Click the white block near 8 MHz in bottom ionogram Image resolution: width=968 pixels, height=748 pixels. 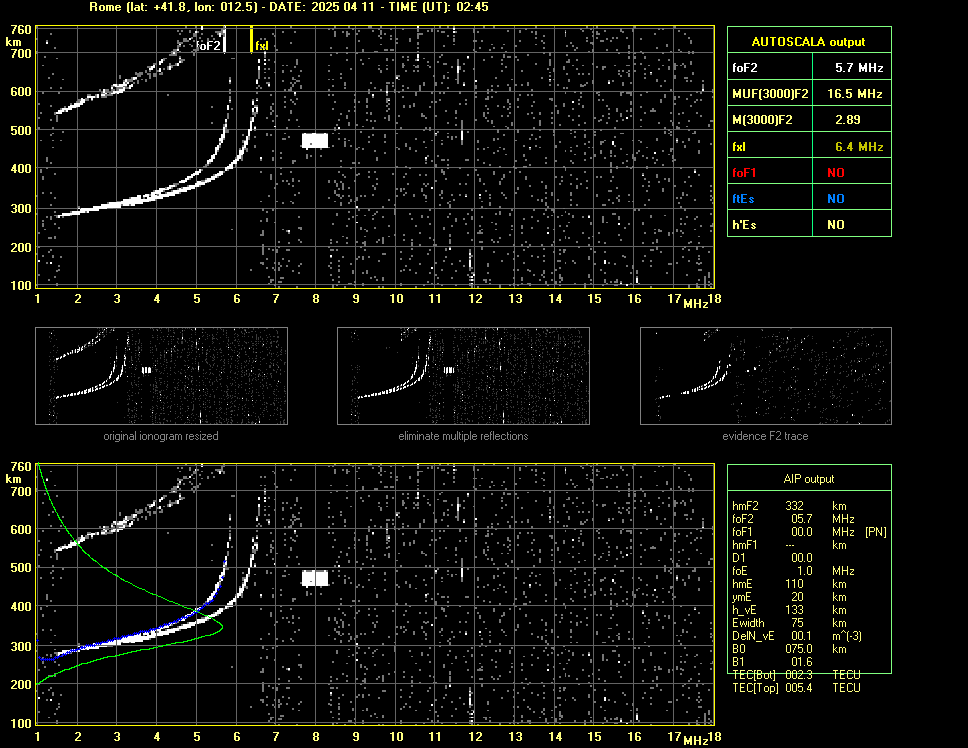(x=315, y=578)
